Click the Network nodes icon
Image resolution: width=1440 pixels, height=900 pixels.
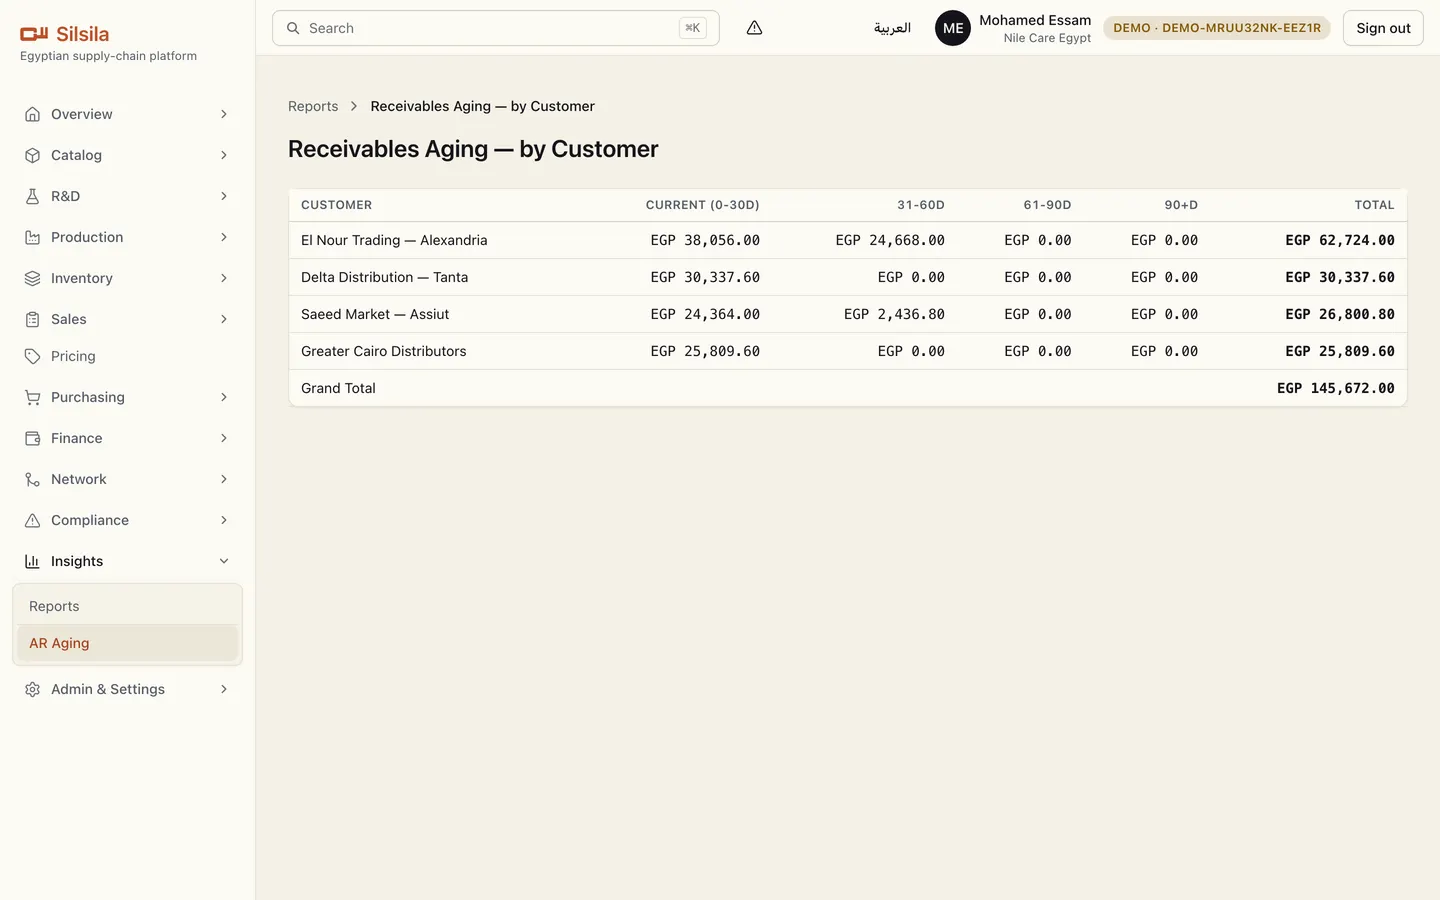[x=32, y=479]
